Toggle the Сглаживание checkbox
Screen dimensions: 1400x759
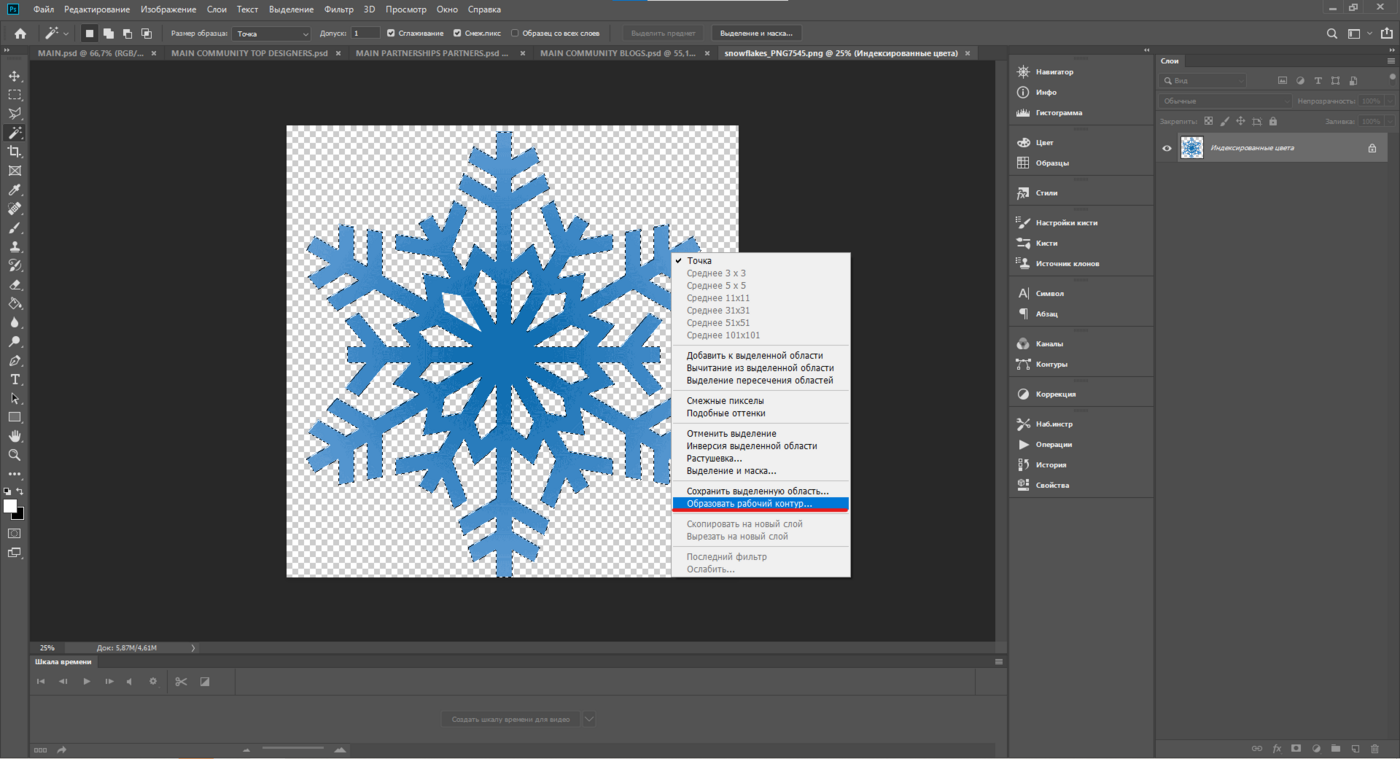[x=391, y=33]
